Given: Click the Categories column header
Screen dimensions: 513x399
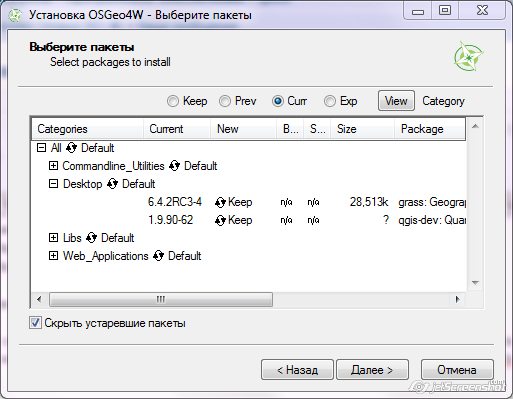Looking at the screenshot, I should coord(88,129).
